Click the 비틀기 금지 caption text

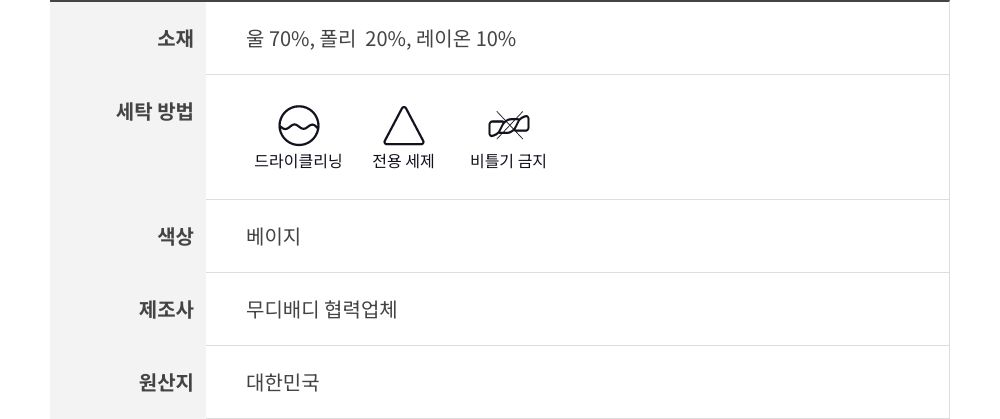[508, 161]
